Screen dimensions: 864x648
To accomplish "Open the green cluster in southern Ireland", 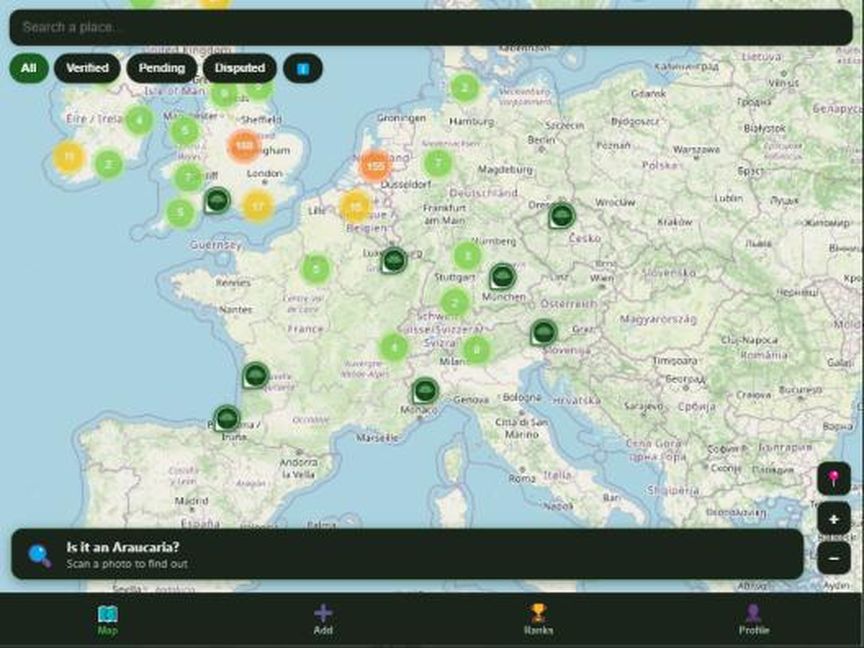I will point(109,164).
